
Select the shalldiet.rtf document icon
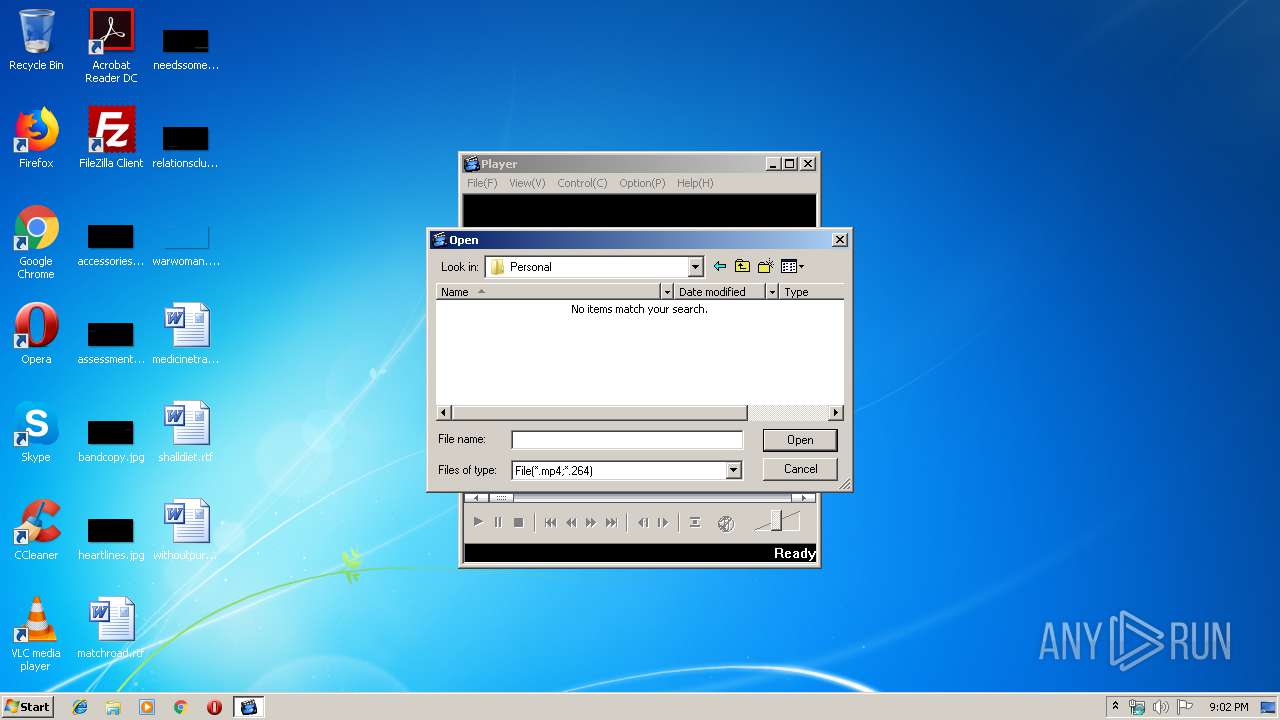coord(186,432)
